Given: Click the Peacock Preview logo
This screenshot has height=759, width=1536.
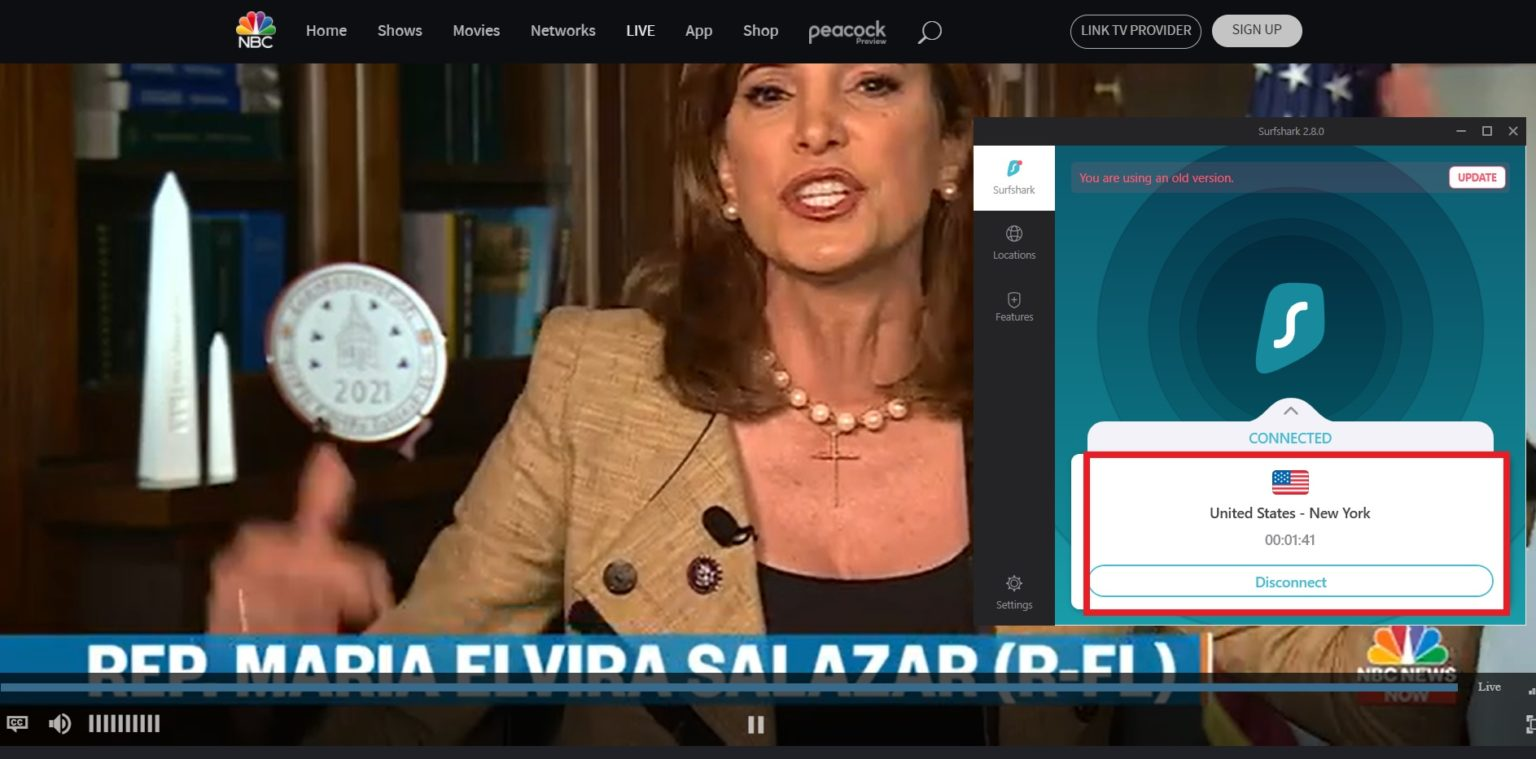Looking at the screenshot, I should [847, 32].
